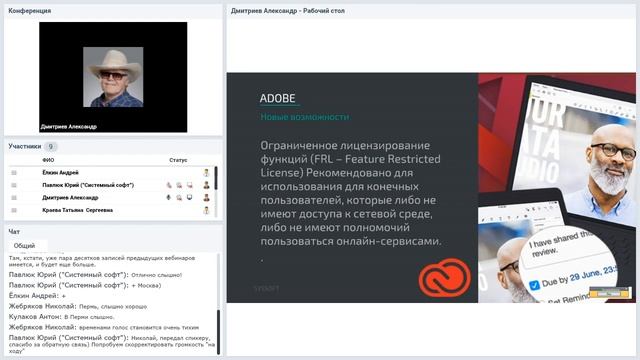Toggle microphone icon for Дмитриев Александр

point(169,198)
